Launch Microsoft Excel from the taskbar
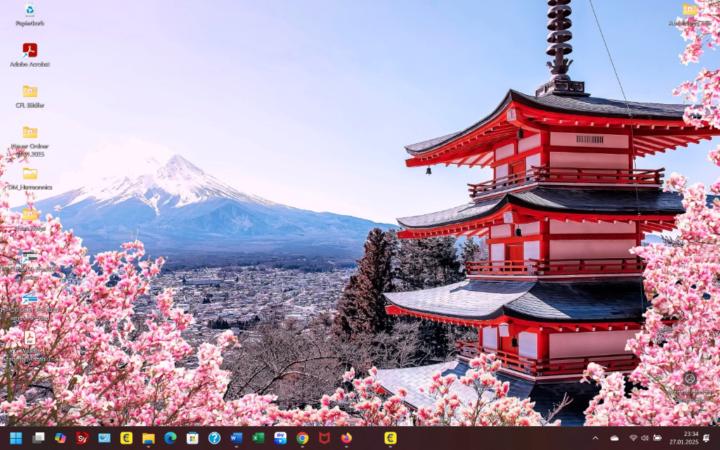This screenshot has width=720, height=450. pos(259,438)
